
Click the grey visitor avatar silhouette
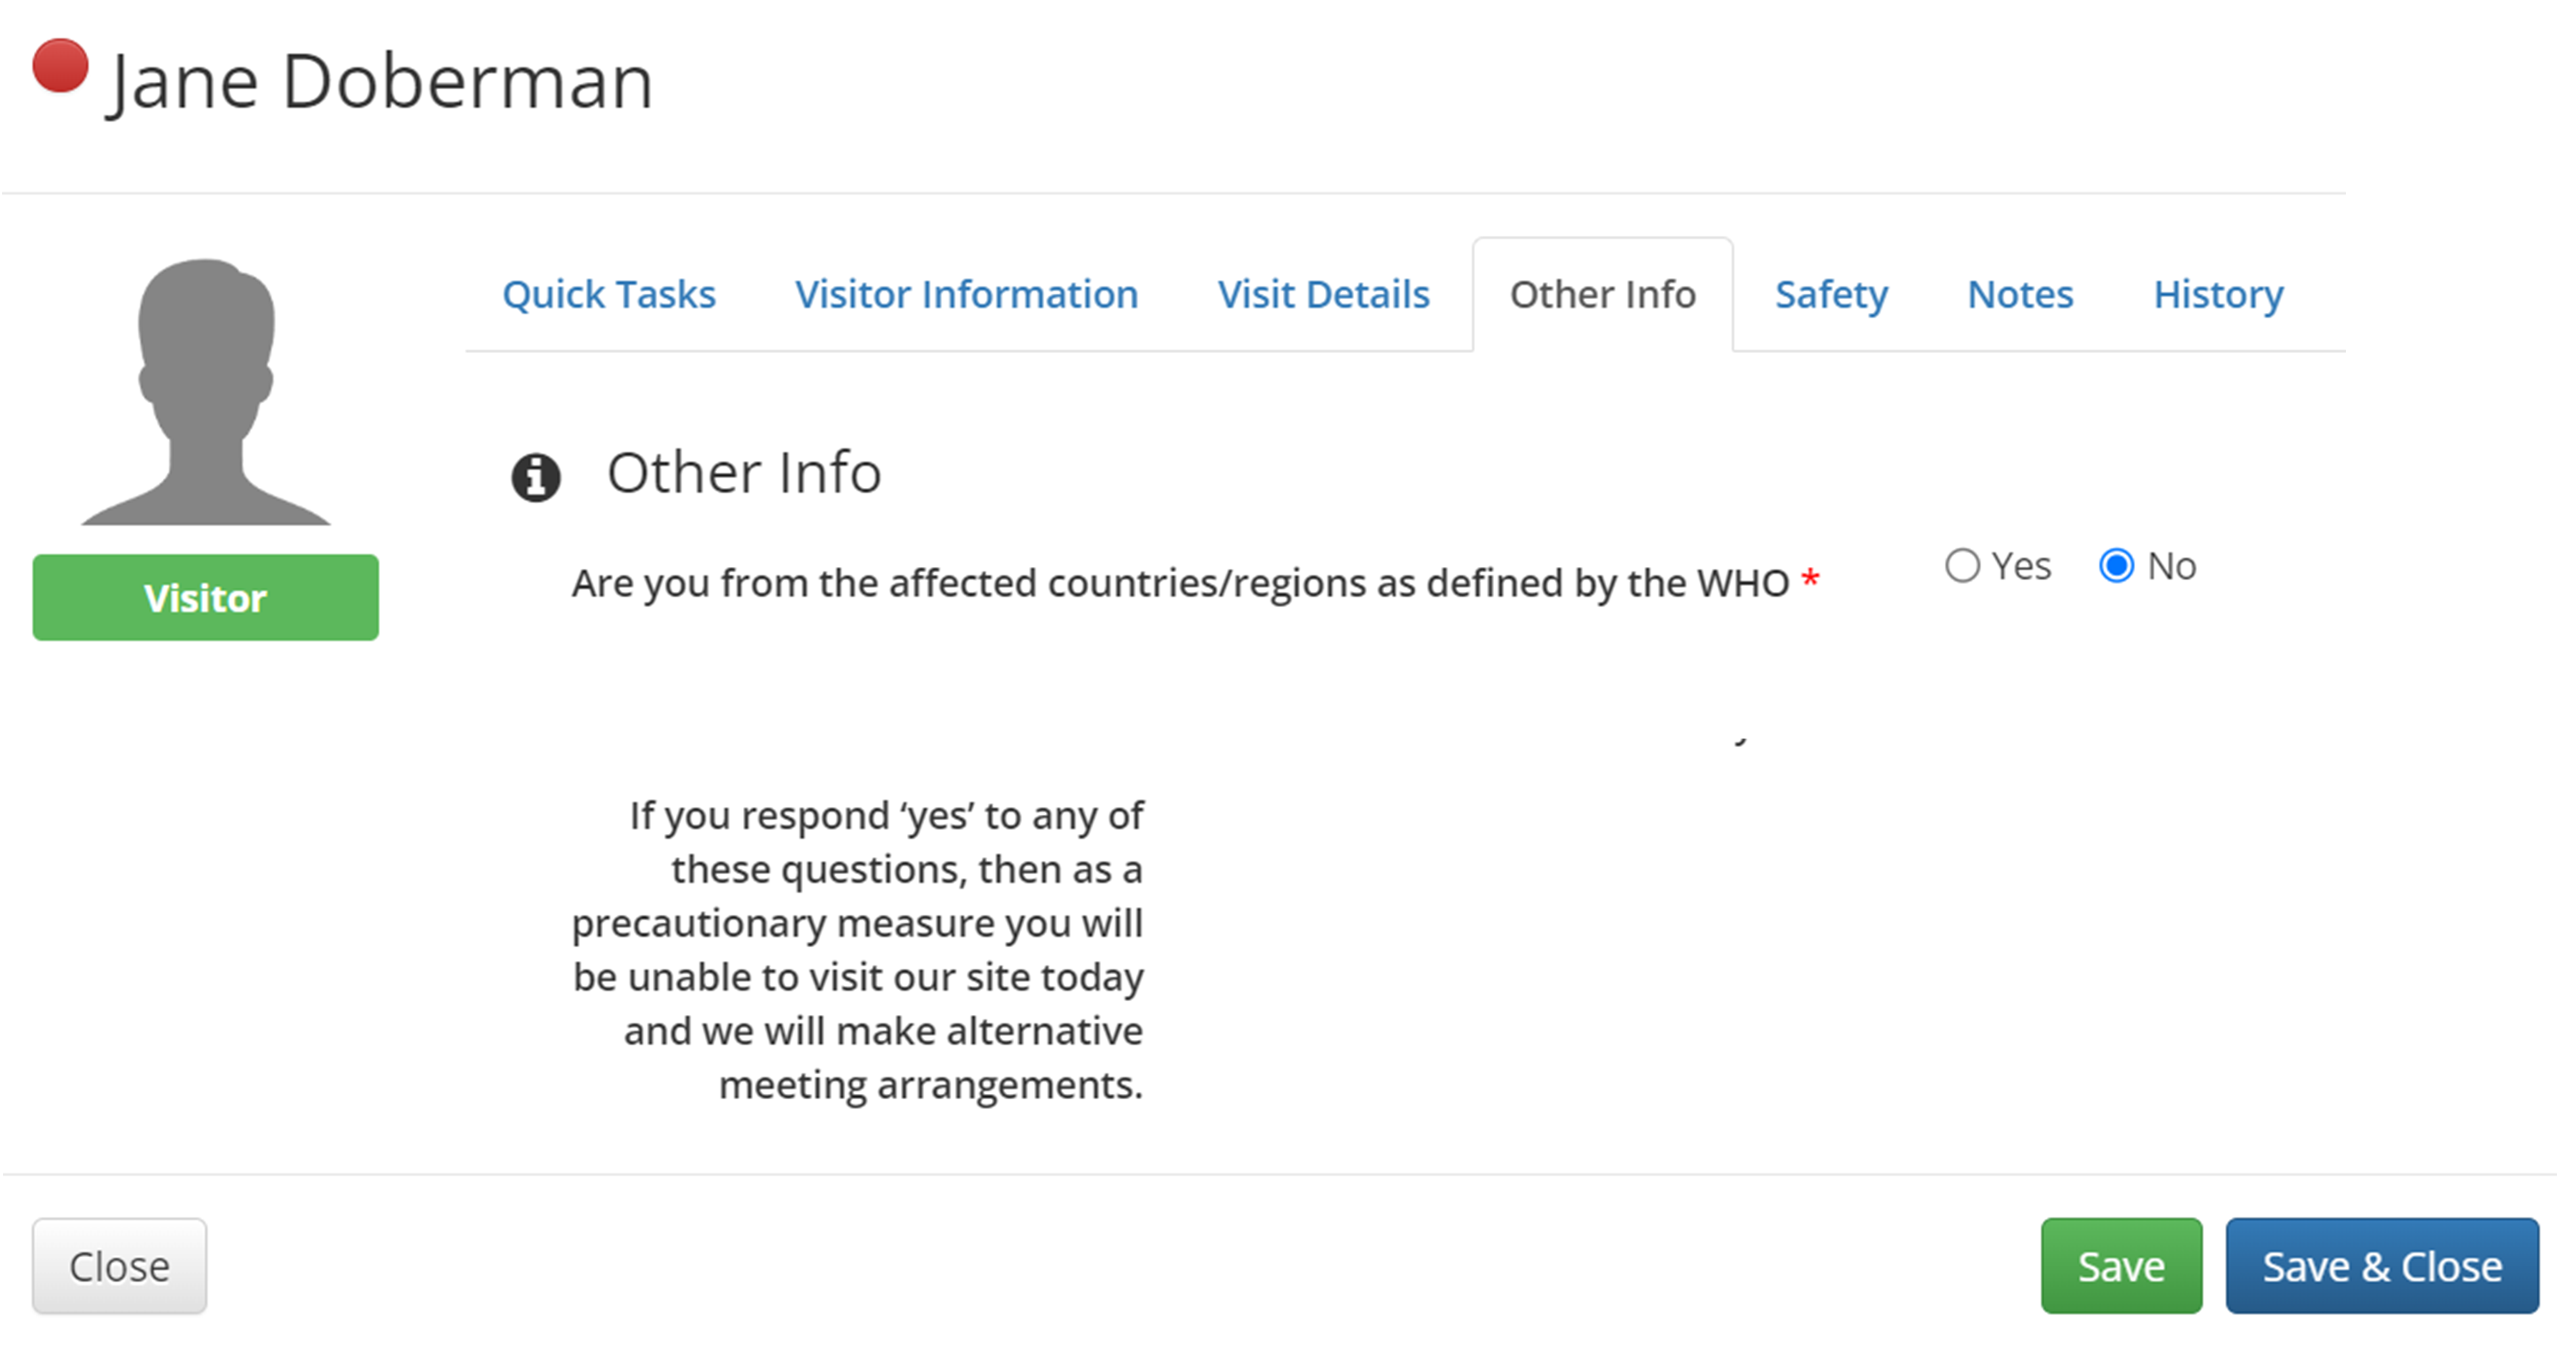pos(206,392)
